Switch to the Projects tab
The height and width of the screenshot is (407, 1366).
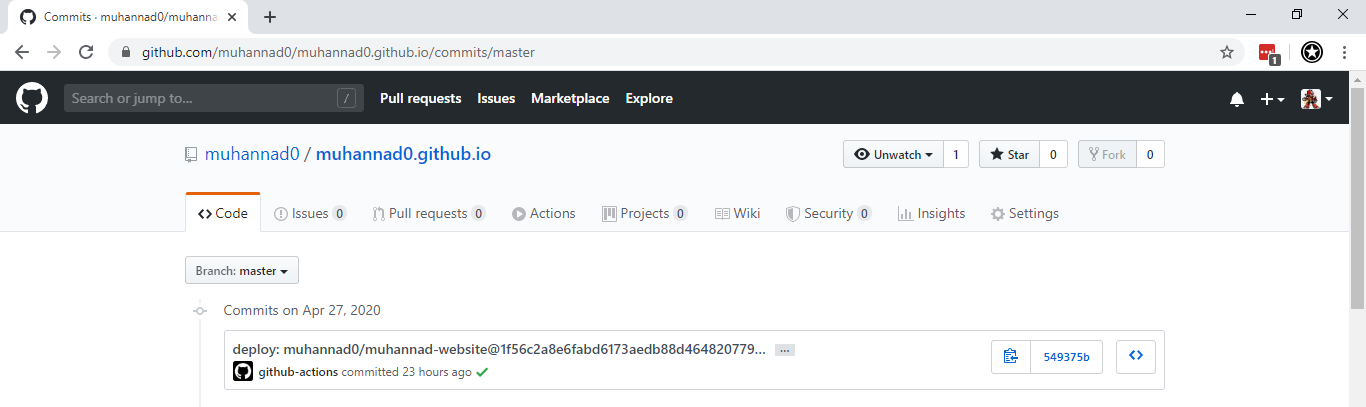pos(645,213)
